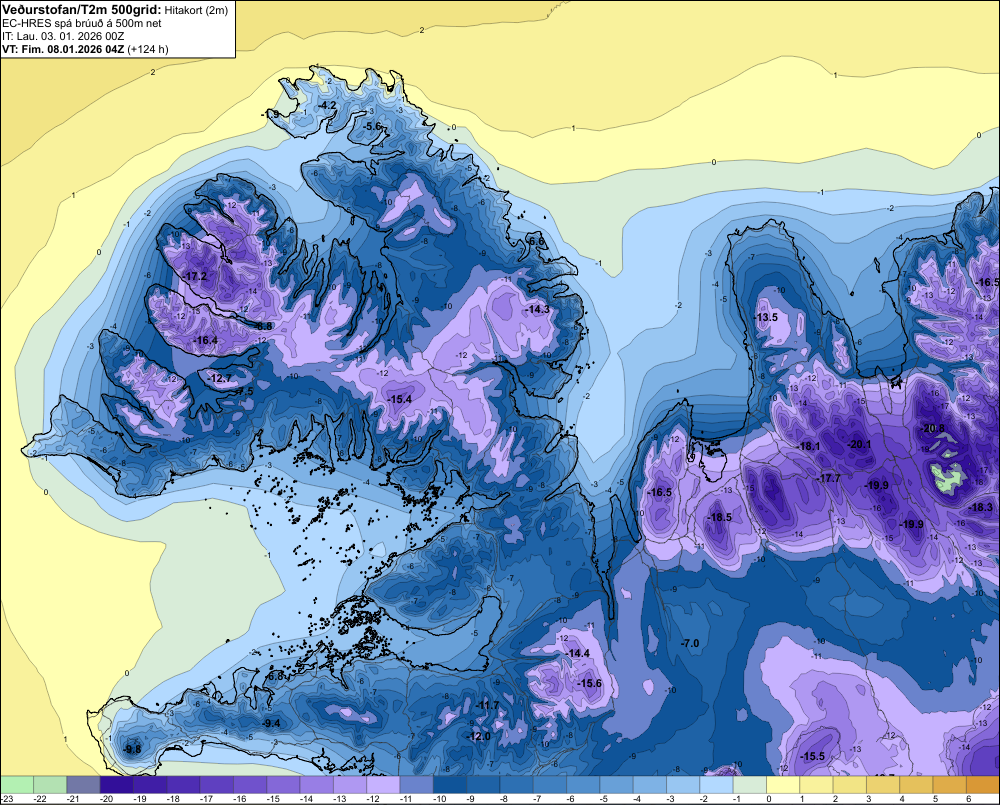Screen dimensions: 1000x805
Task: Select the lavender legend swatch above -12
Action: coord(383,785)
